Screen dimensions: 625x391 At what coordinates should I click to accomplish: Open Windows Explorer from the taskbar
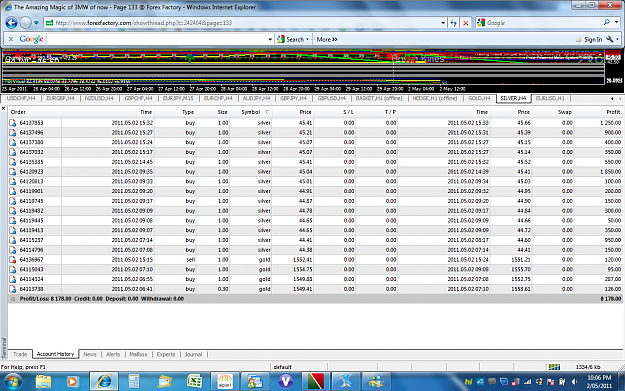coord(43,382)
